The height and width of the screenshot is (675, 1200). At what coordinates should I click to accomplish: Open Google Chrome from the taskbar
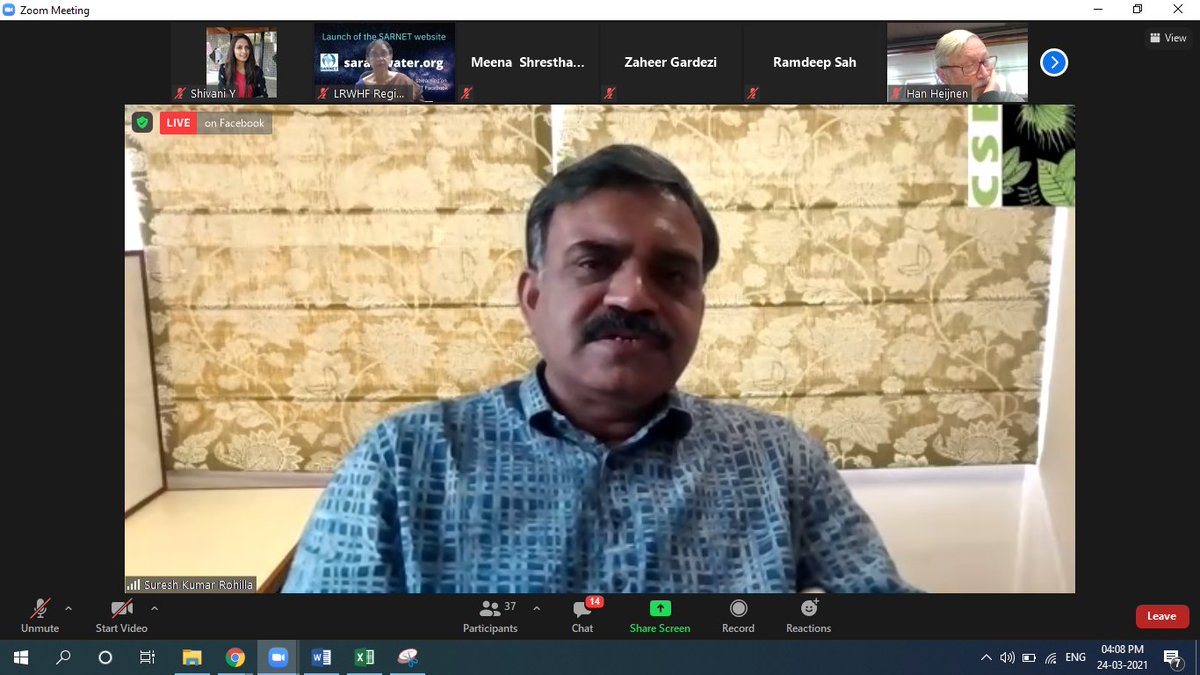pos(235,657)
